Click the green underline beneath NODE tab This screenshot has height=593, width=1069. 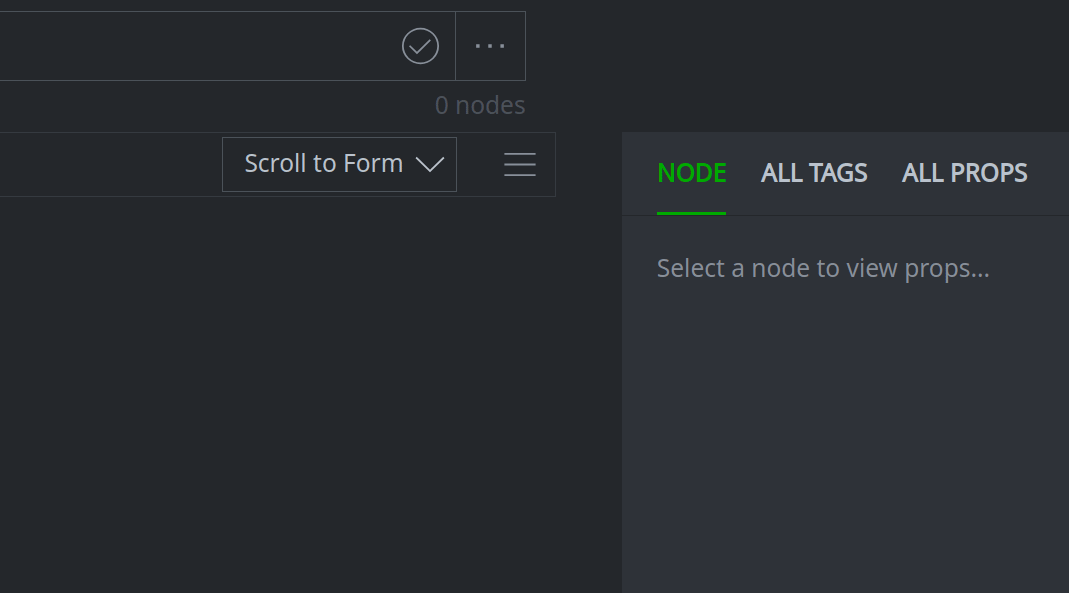691,213
